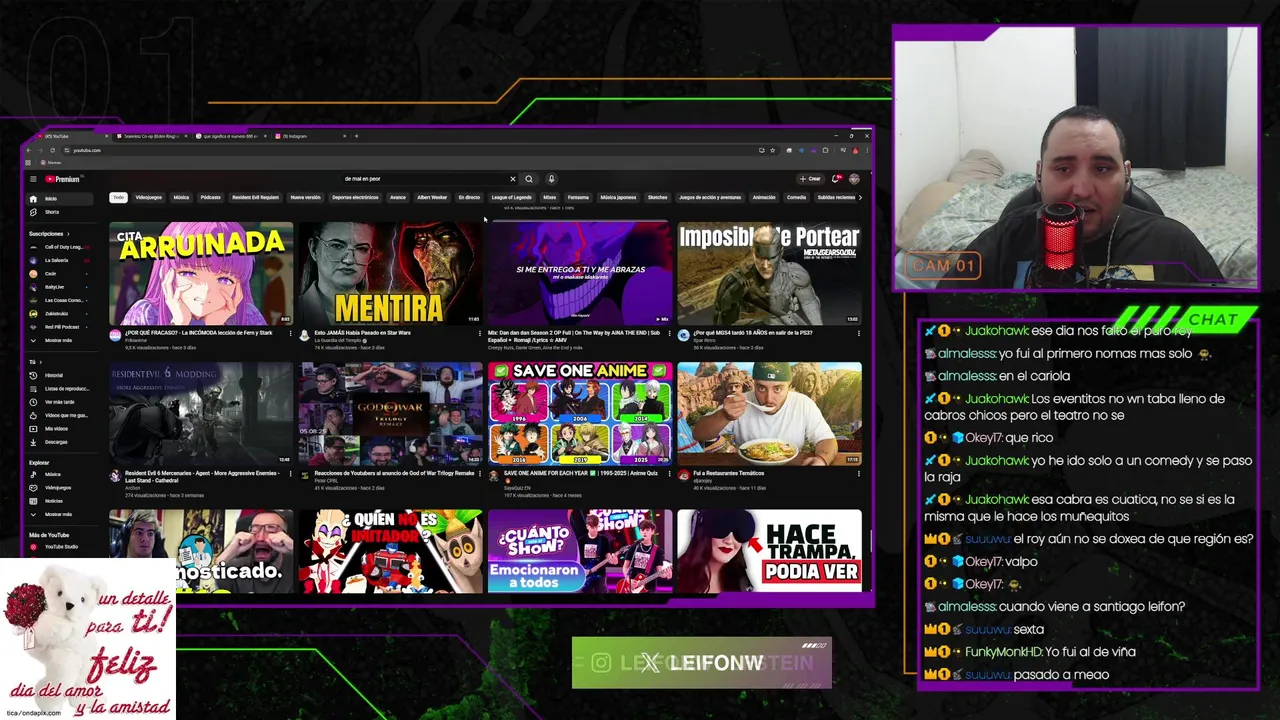
Task: Go back with the browser back arrow
Action: click(29, 150)
